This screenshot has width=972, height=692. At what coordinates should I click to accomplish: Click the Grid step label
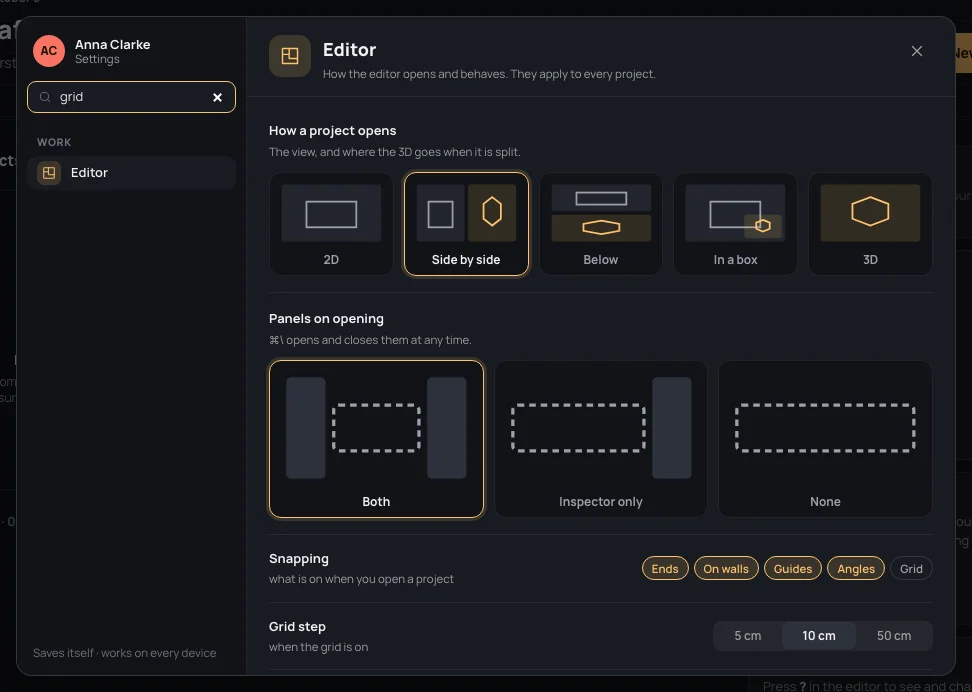point(297,627)
